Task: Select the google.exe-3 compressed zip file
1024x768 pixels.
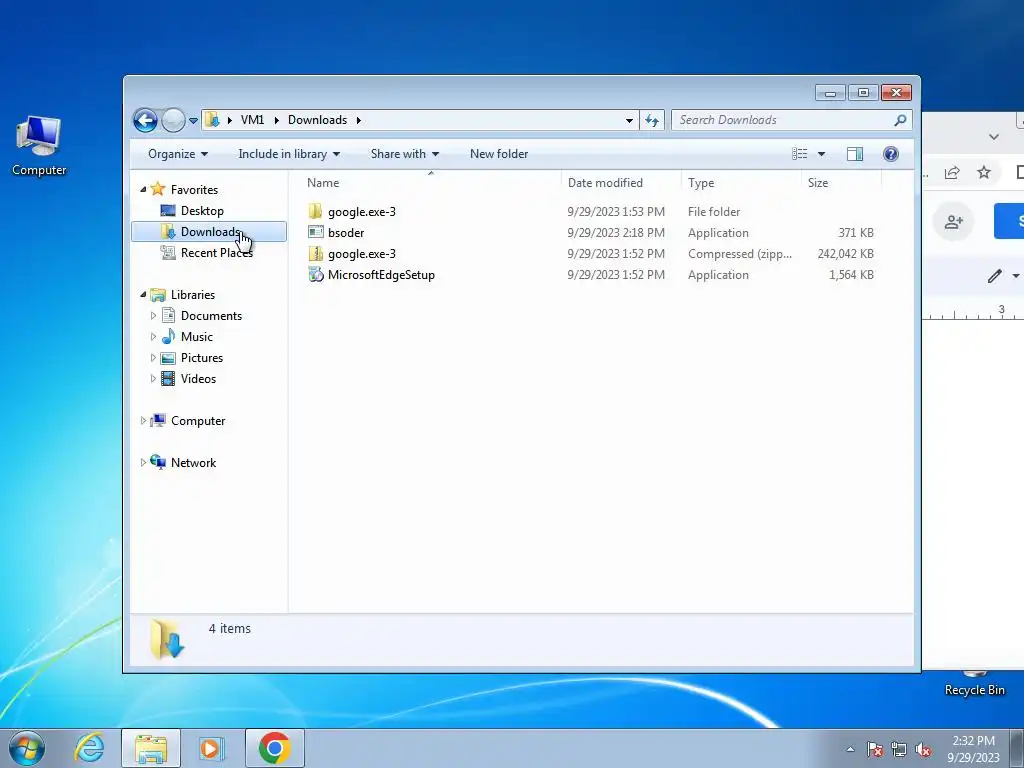Action: [x=590, y=253]
